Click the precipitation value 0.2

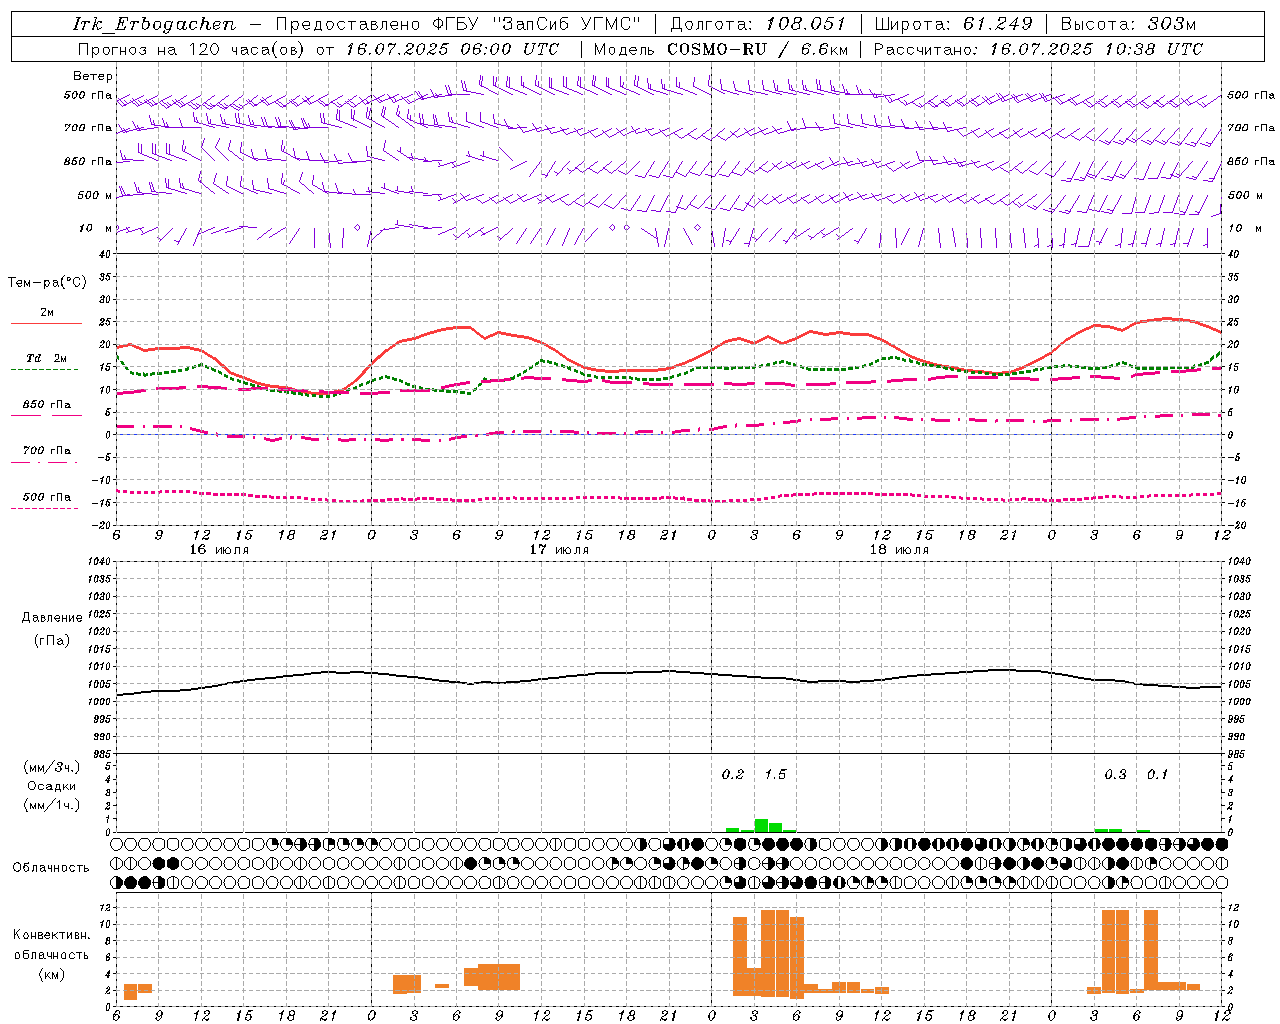733,774
